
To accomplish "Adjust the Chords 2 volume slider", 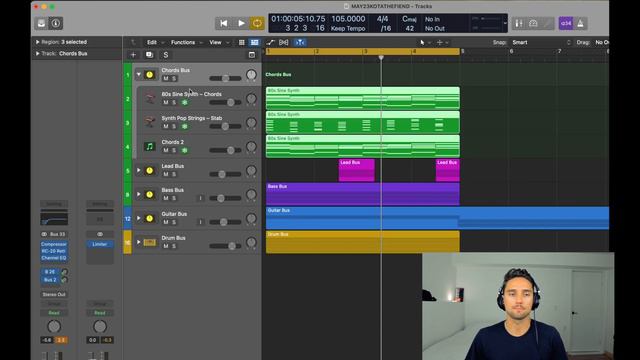I will tap(225, 151).
